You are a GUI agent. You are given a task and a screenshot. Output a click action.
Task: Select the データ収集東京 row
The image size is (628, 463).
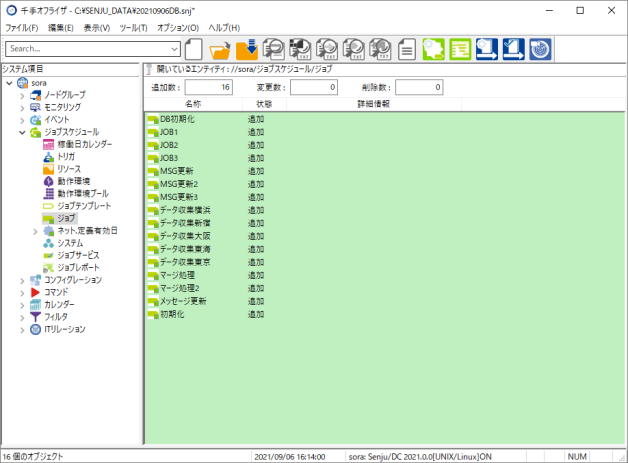pos(384,262)
